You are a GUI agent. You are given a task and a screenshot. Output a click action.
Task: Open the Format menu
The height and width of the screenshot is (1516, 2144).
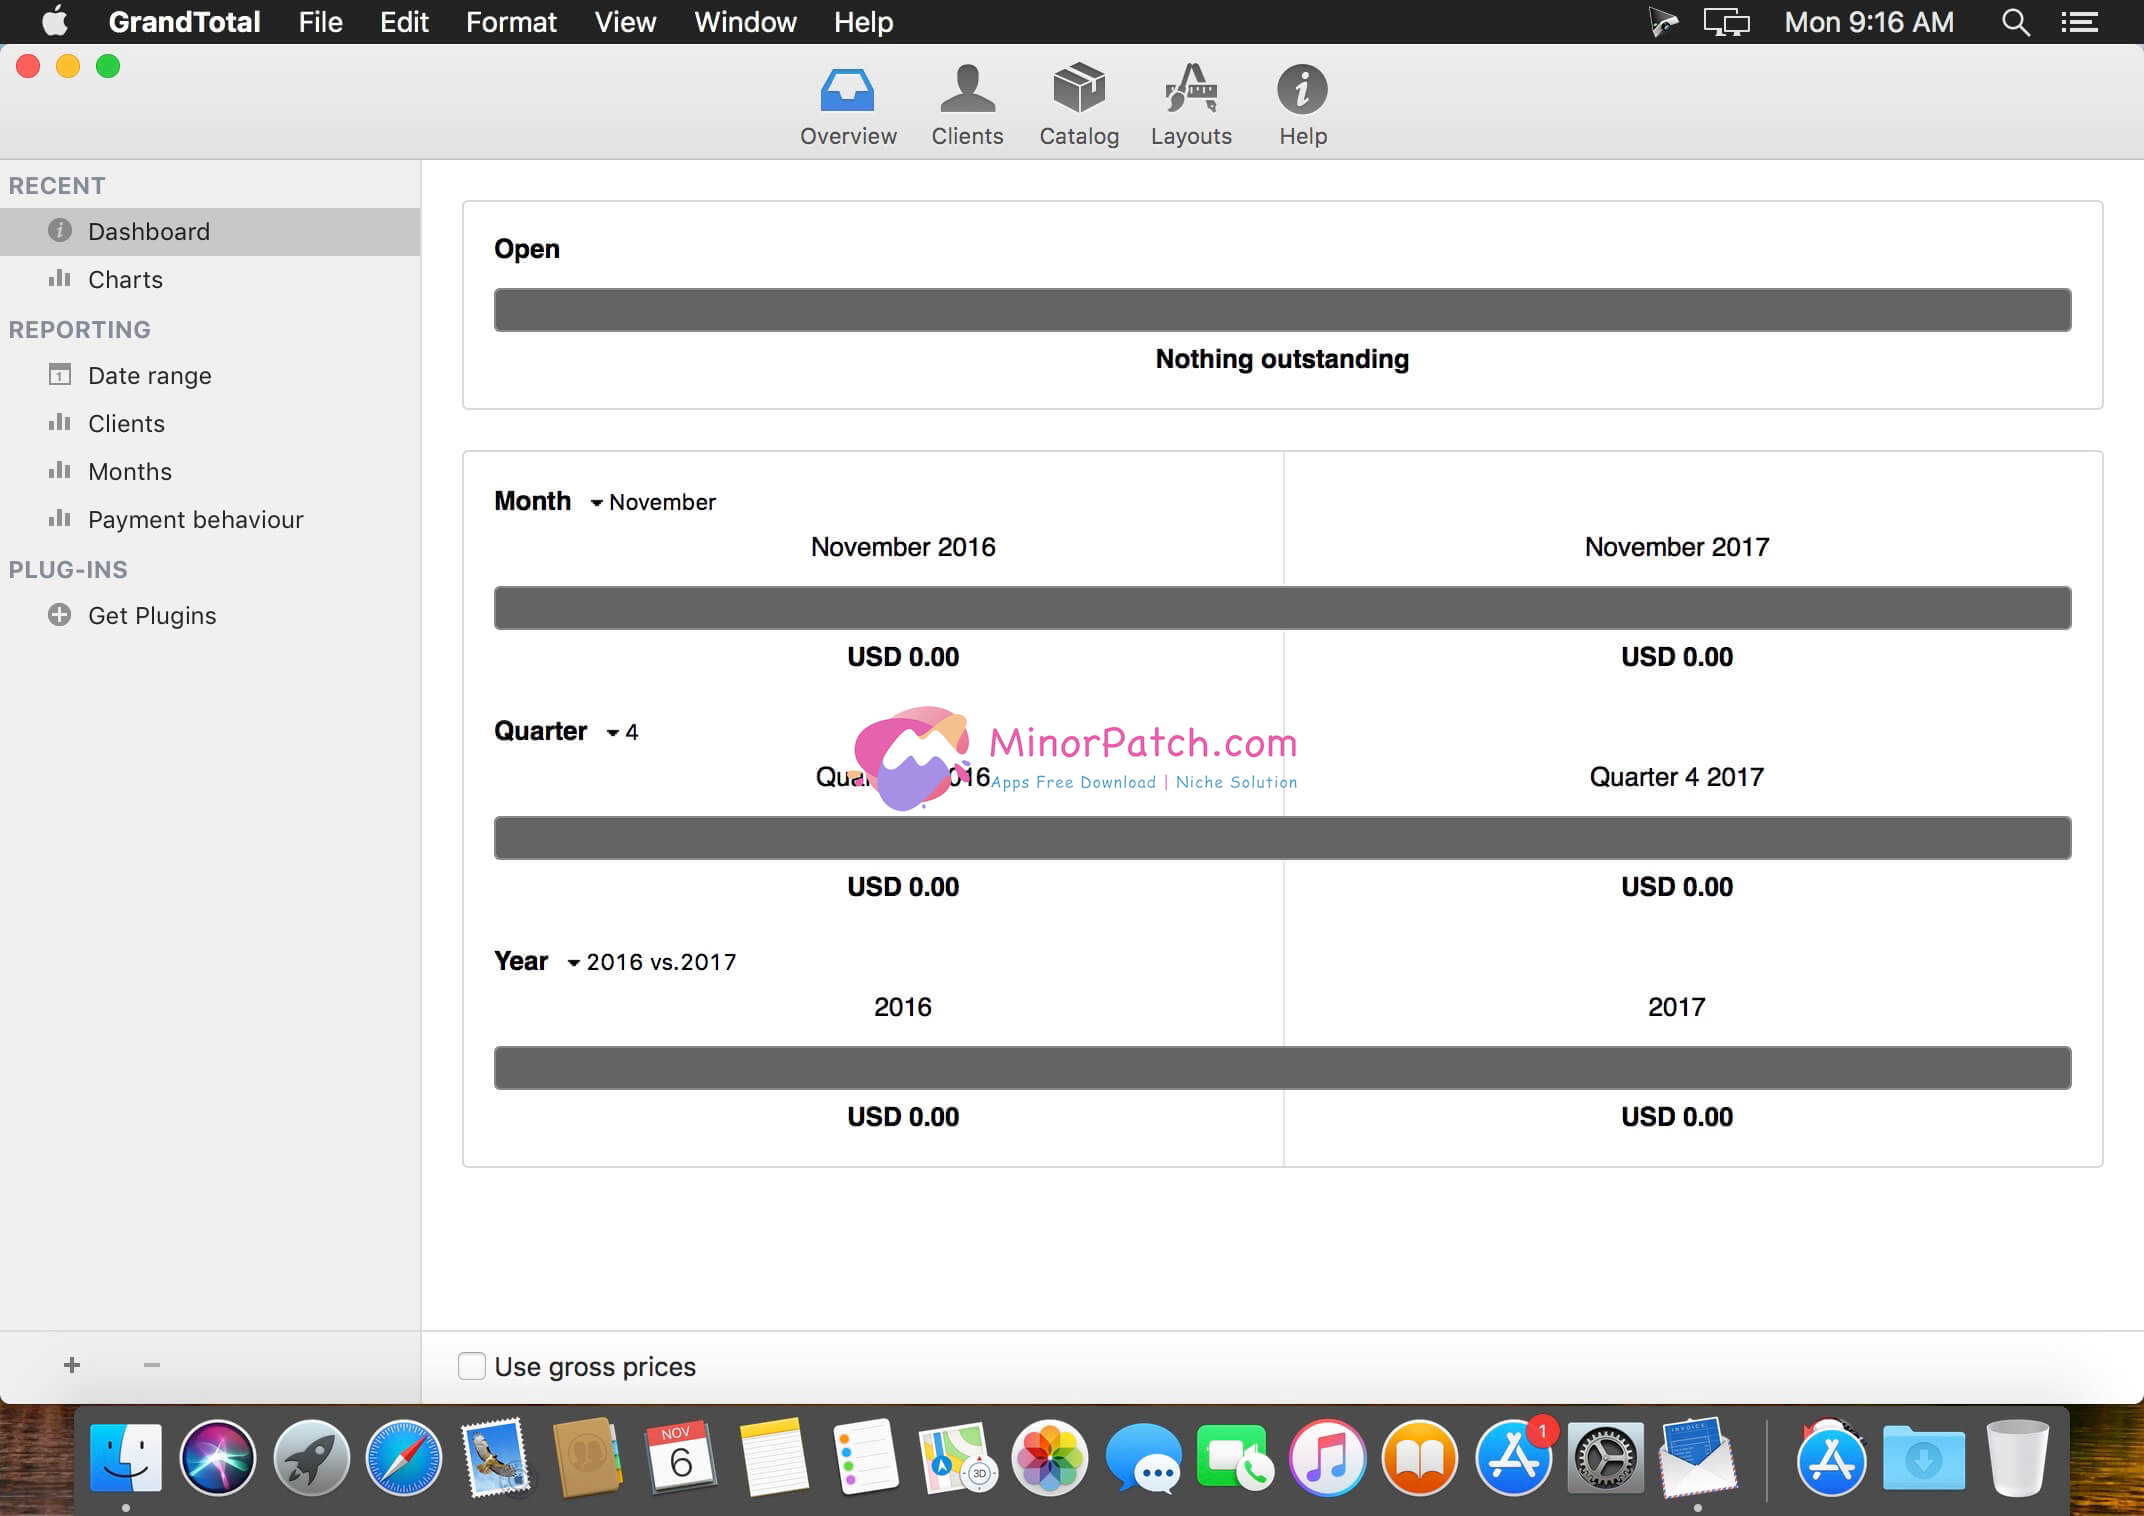click(511, 22)
